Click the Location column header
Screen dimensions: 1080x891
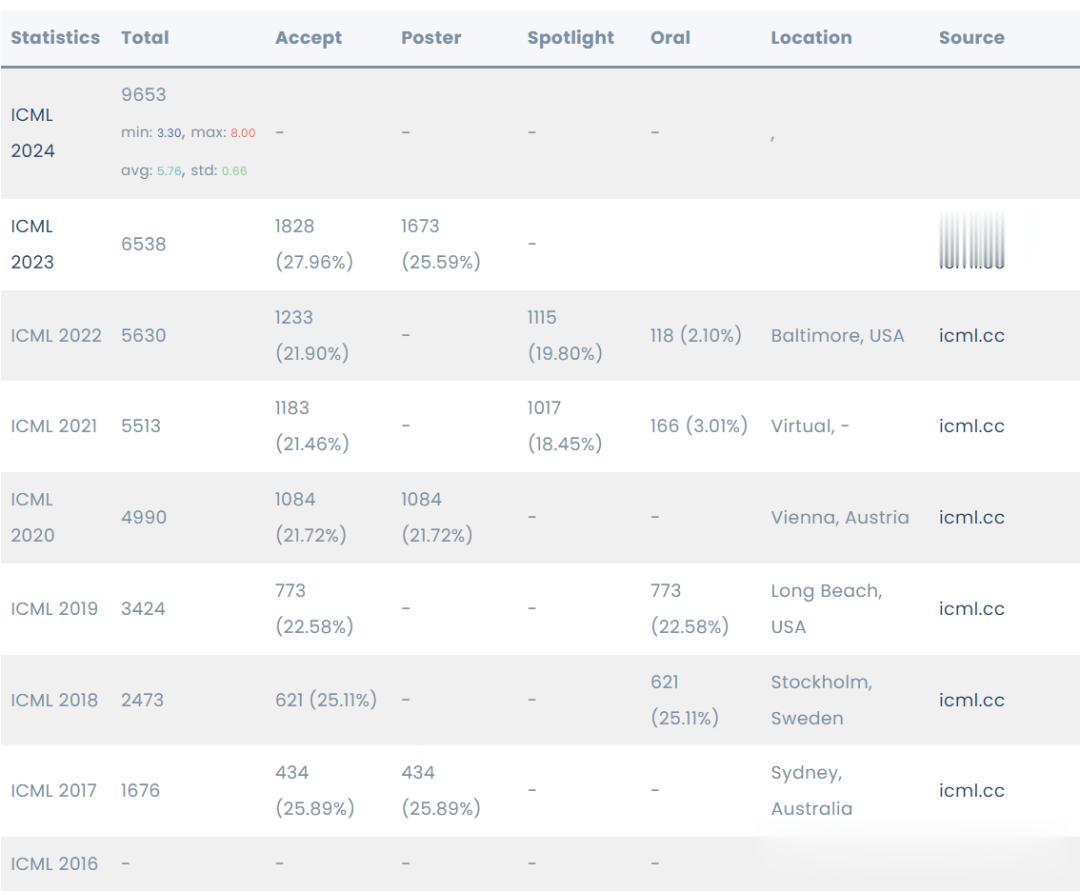pos(811,38)
